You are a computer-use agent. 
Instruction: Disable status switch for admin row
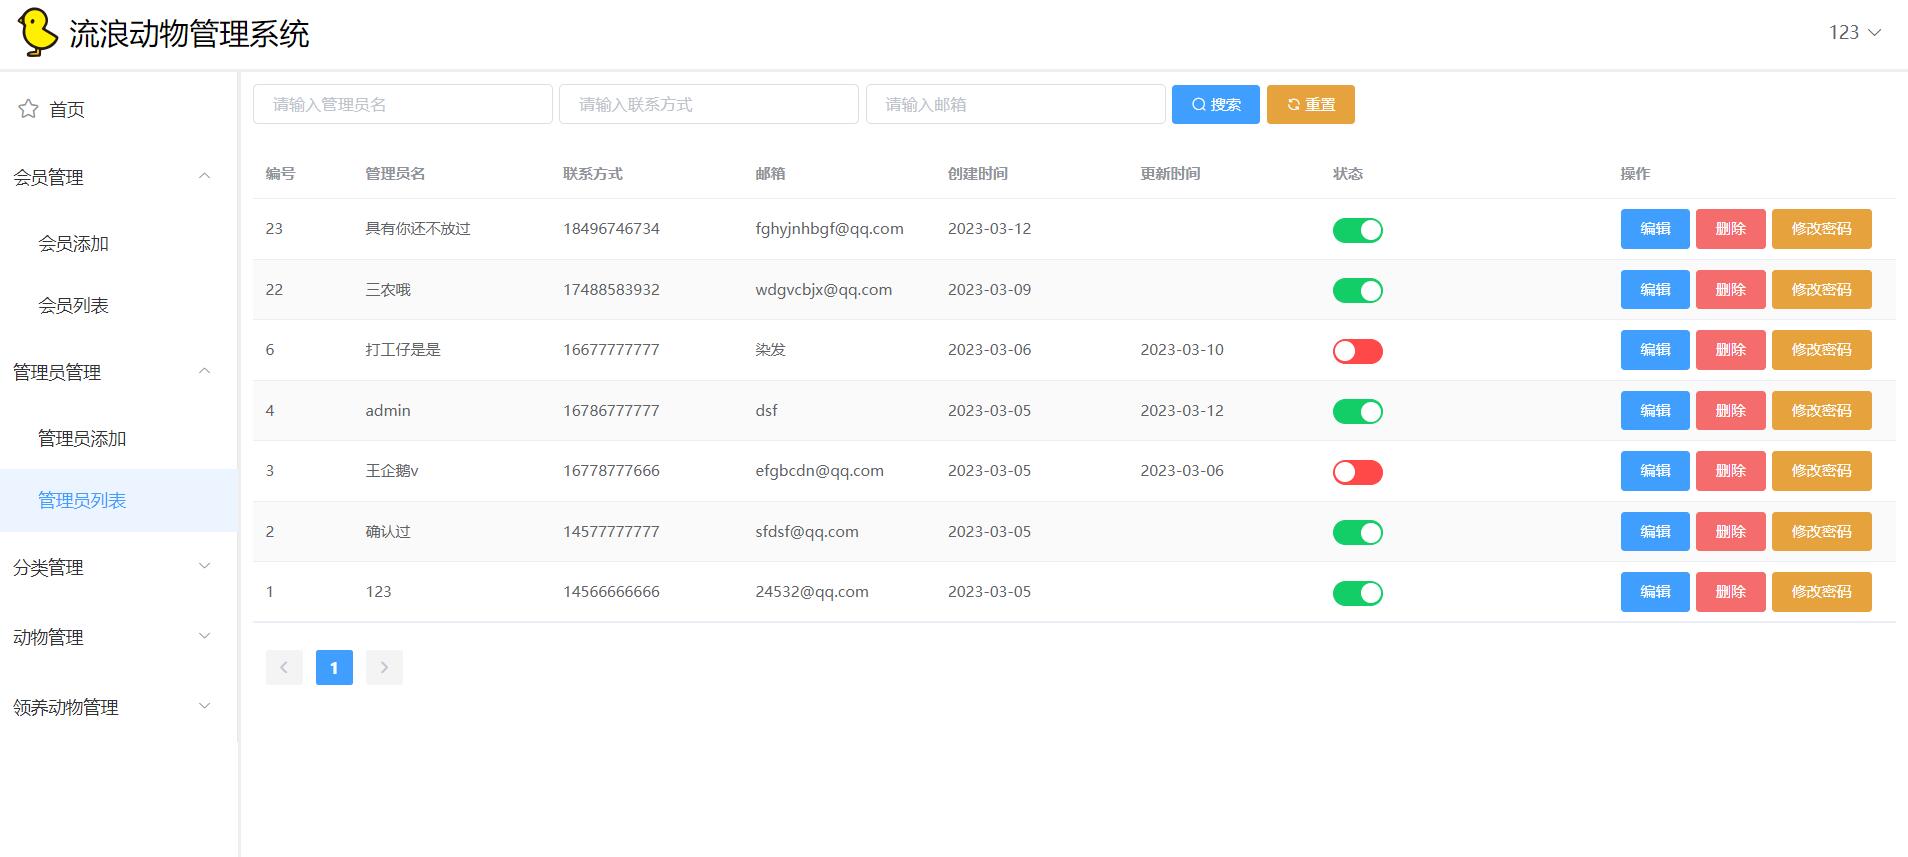pos(1357,411)
